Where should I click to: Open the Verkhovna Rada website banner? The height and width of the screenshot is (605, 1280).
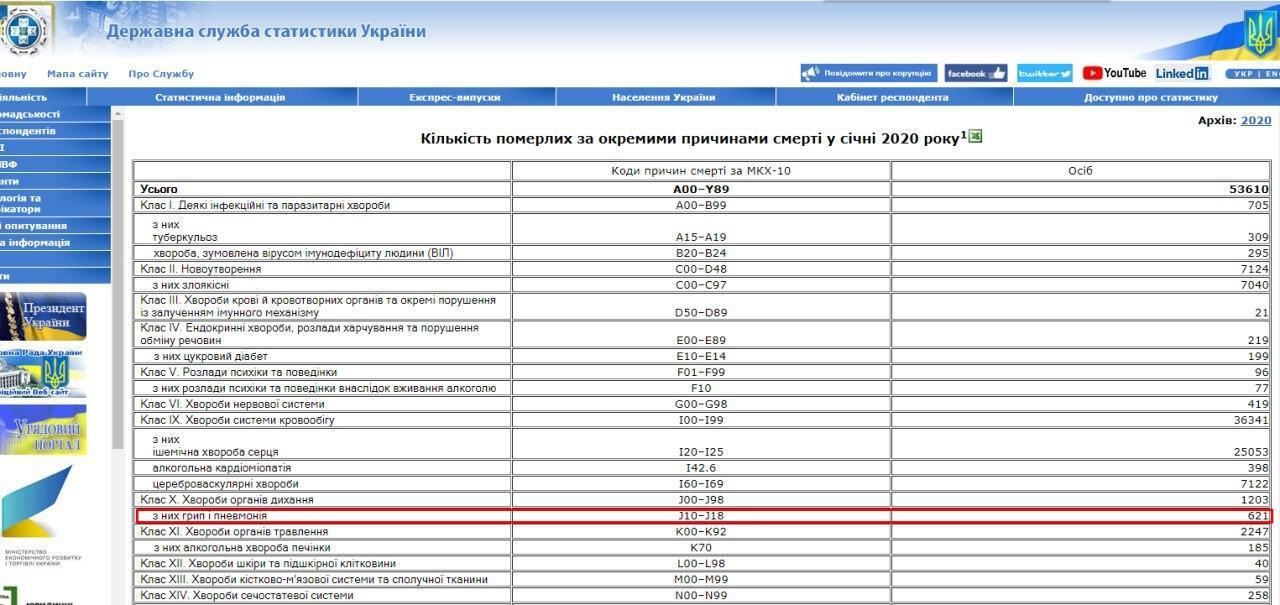43,373
